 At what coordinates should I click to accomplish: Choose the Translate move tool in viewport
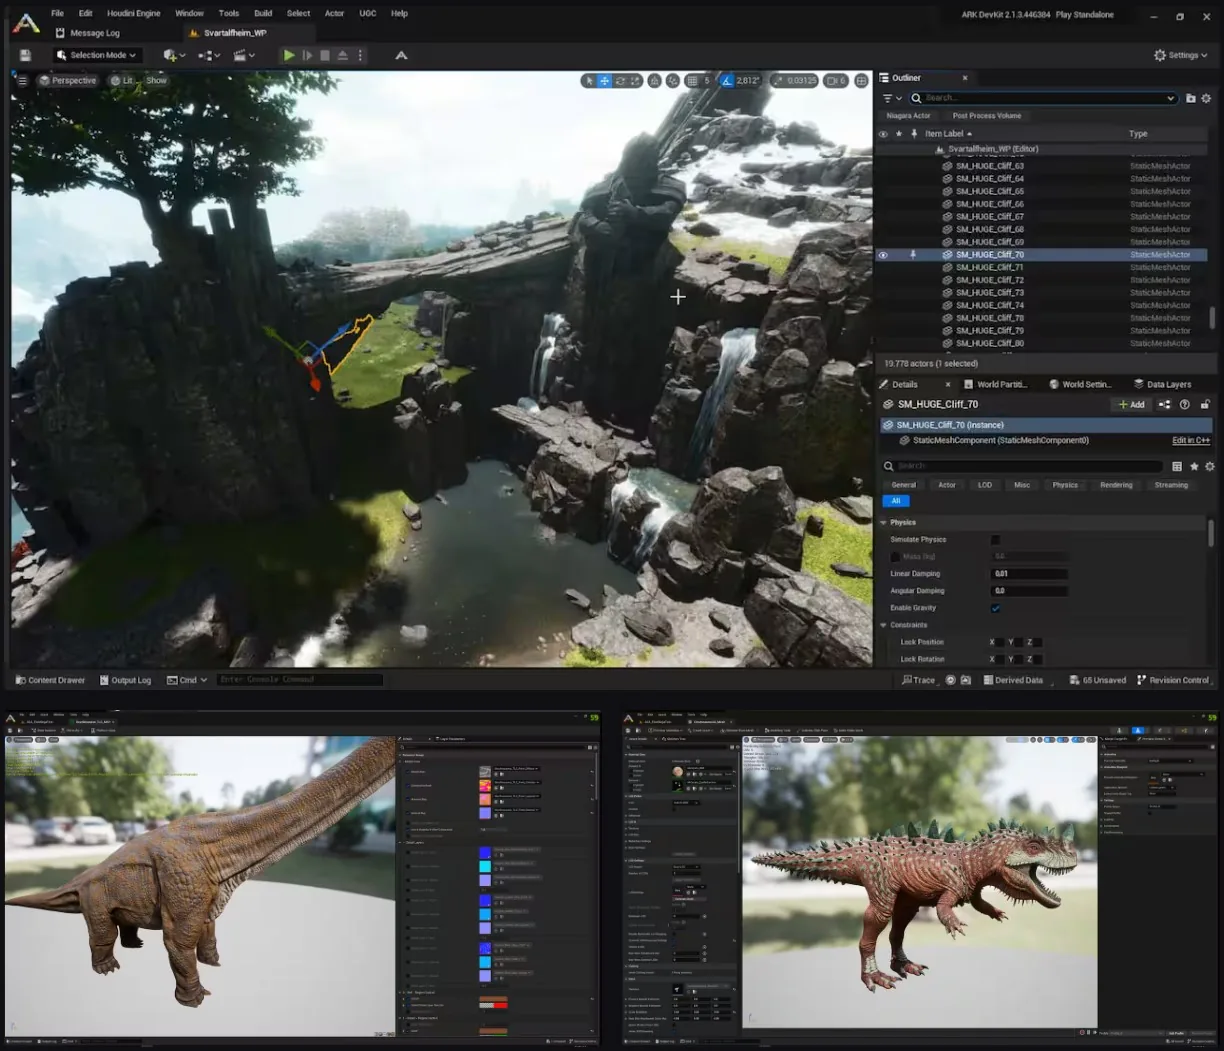tap(605, 80)
